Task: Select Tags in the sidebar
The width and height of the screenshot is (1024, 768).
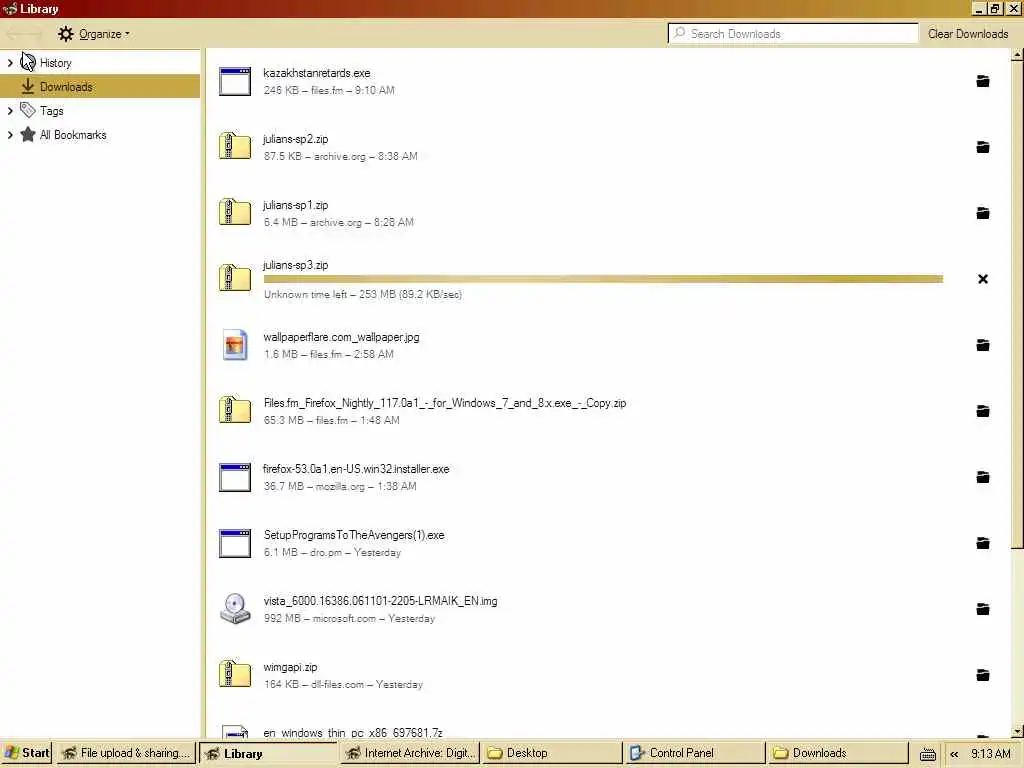Action: pos(100,110)
